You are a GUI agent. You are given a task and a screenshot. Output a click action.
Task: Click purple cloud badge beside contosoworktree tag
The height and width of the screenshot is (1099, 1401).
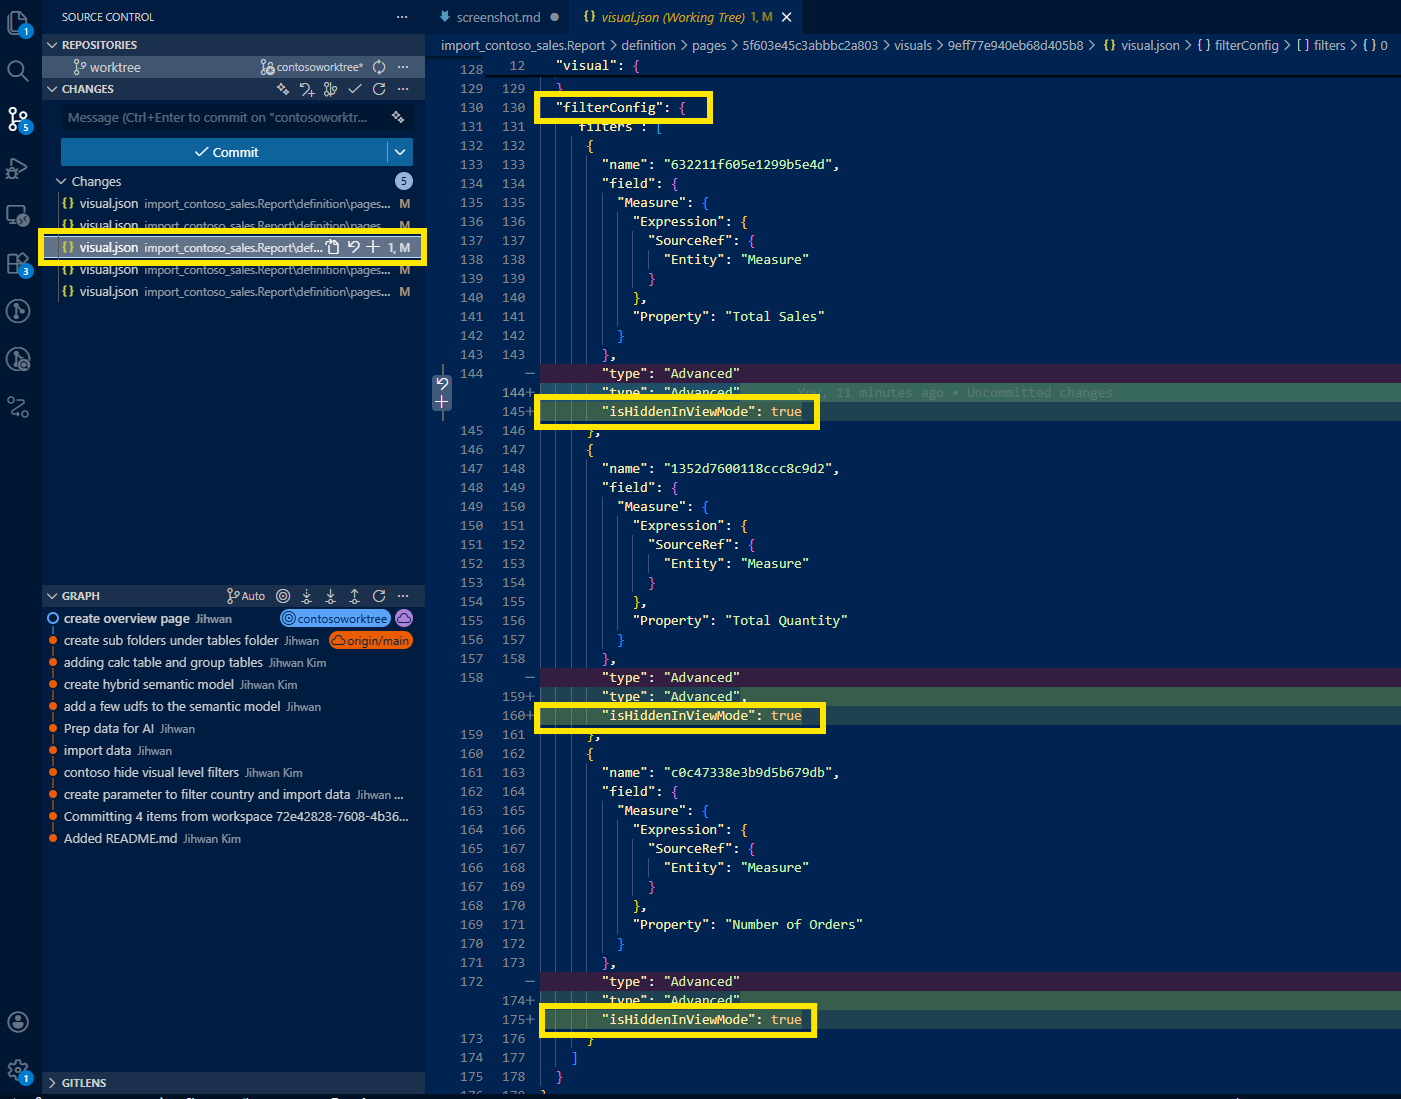[x=404, y=618]
